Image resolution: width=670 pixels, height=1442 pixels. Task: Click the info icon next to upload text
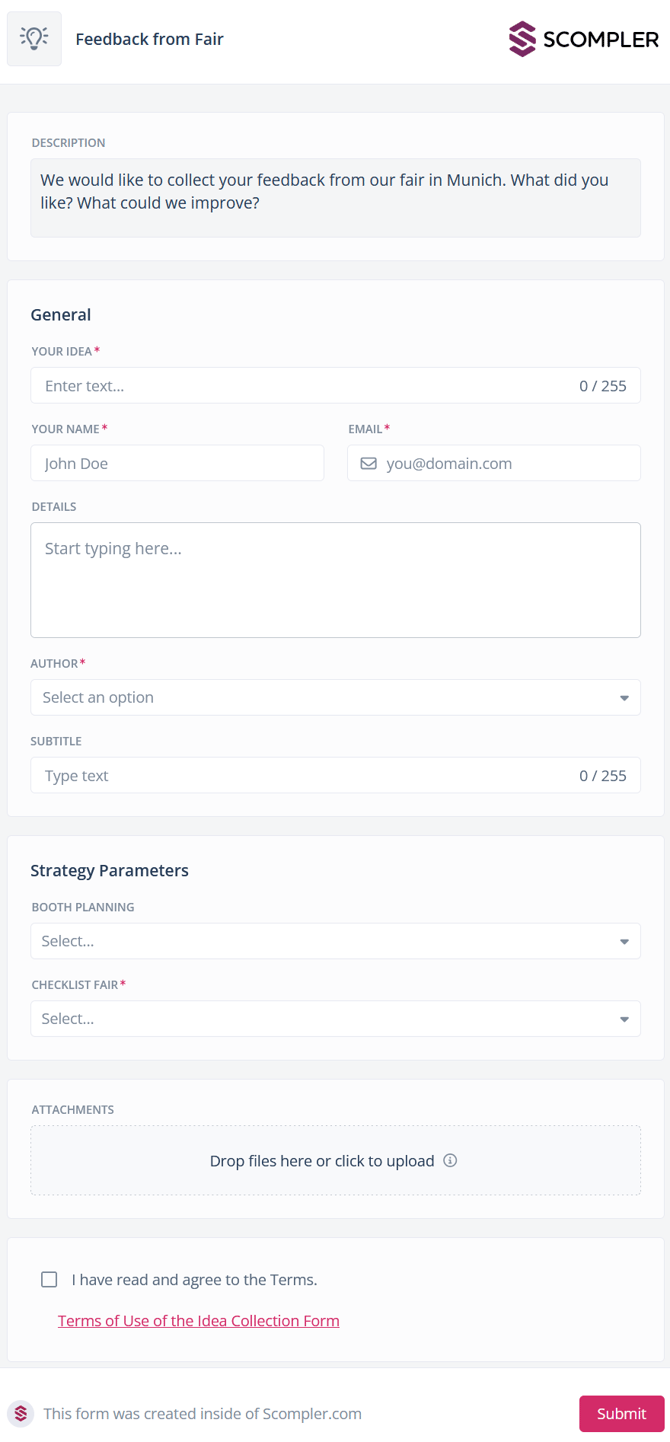click(x=450, y=1160)
